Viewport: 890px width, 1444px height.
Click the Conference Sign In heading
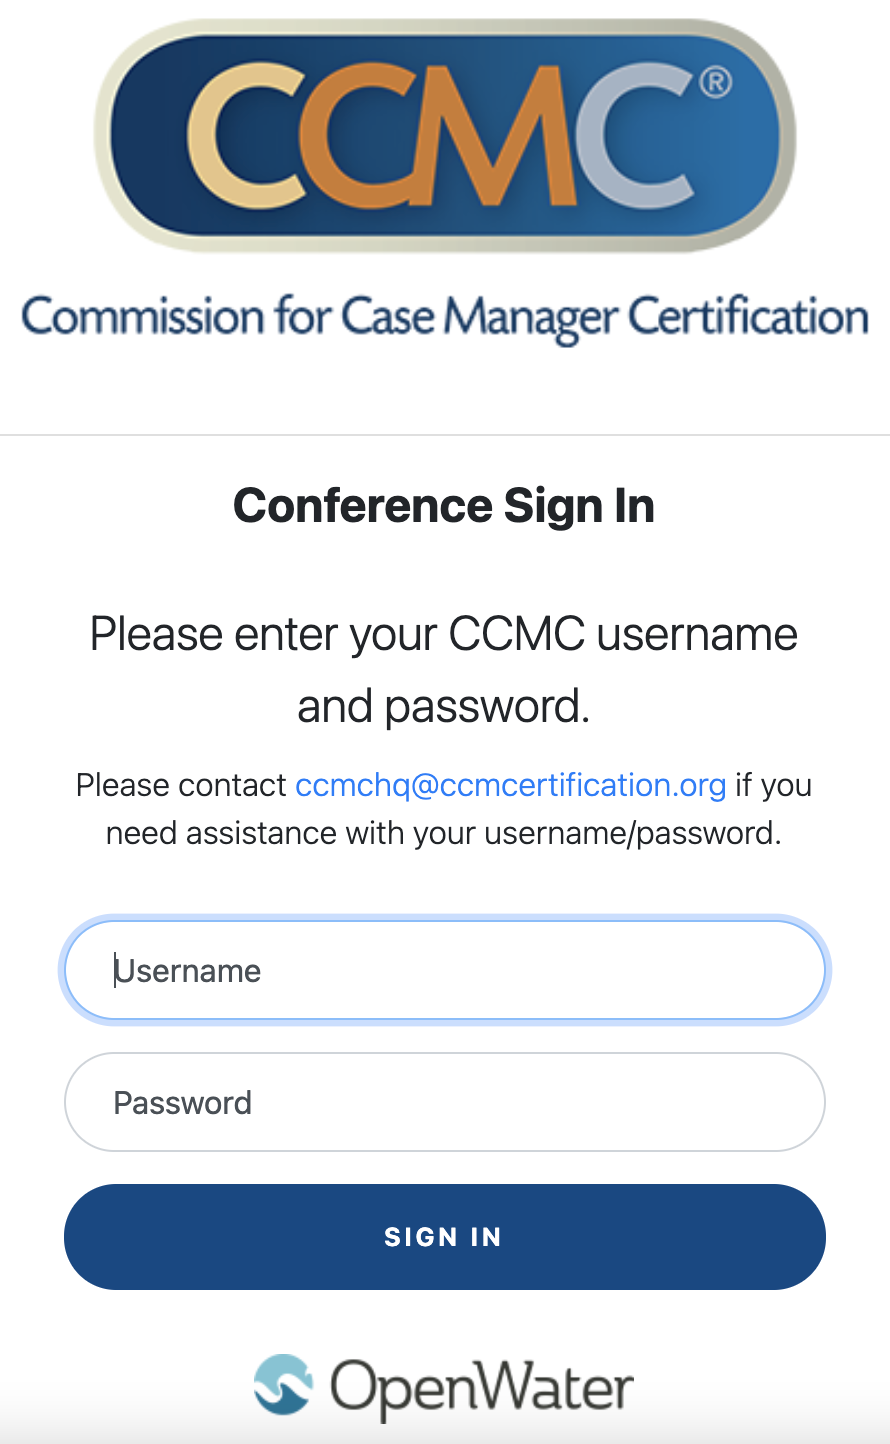444,506
